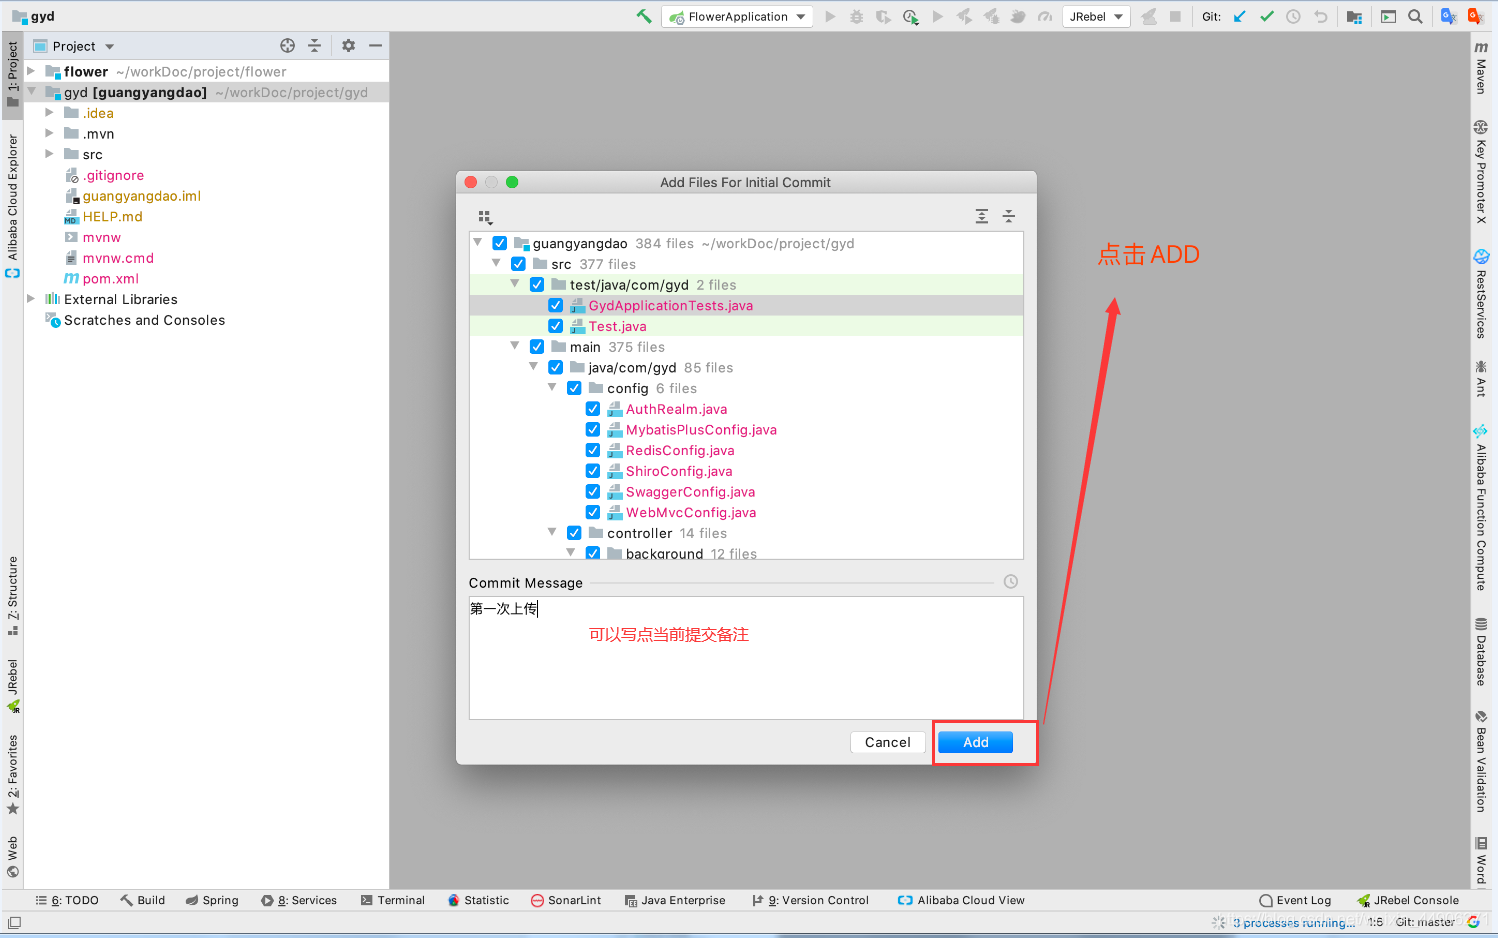Open Search Everywhere magnifier icon
1498x938 pixels.
coord(1415,16)
